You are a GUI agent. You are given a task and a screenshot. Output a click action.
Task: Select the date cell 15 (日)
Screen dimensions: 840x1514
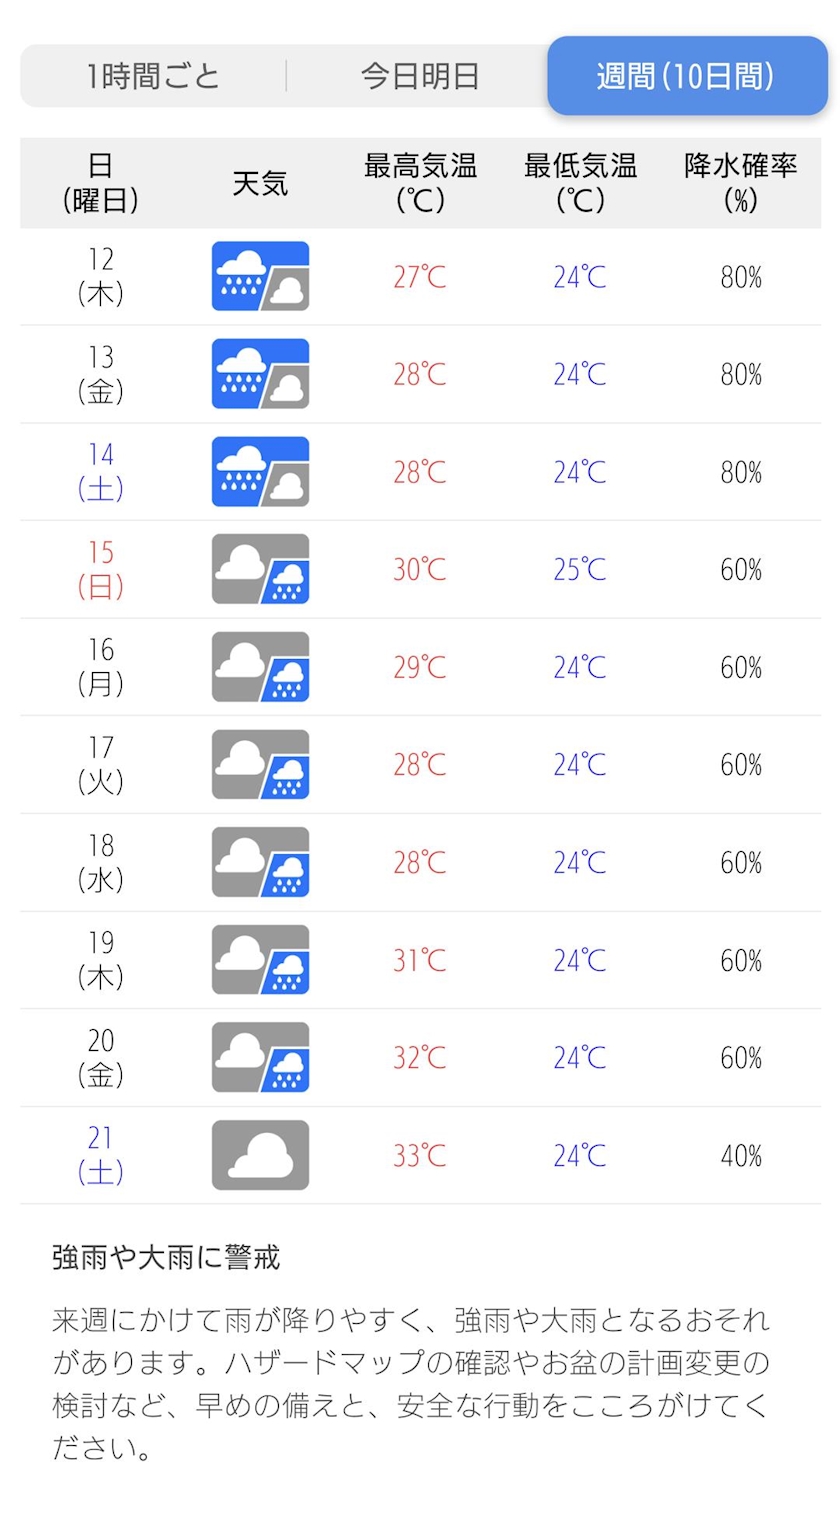coord(100,569)
